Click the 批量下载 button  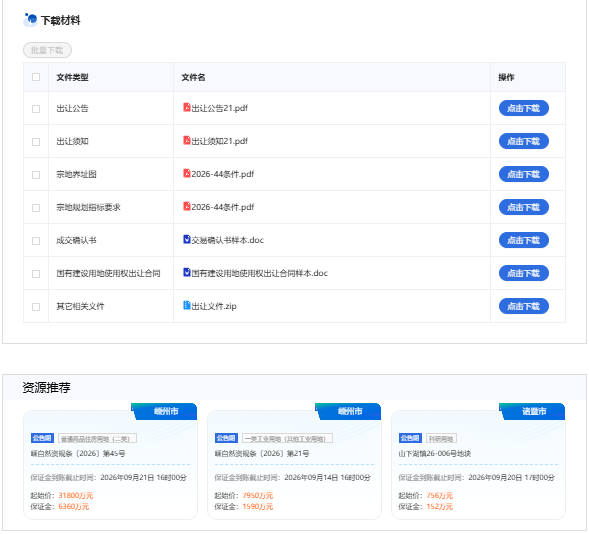click(47, 50)
